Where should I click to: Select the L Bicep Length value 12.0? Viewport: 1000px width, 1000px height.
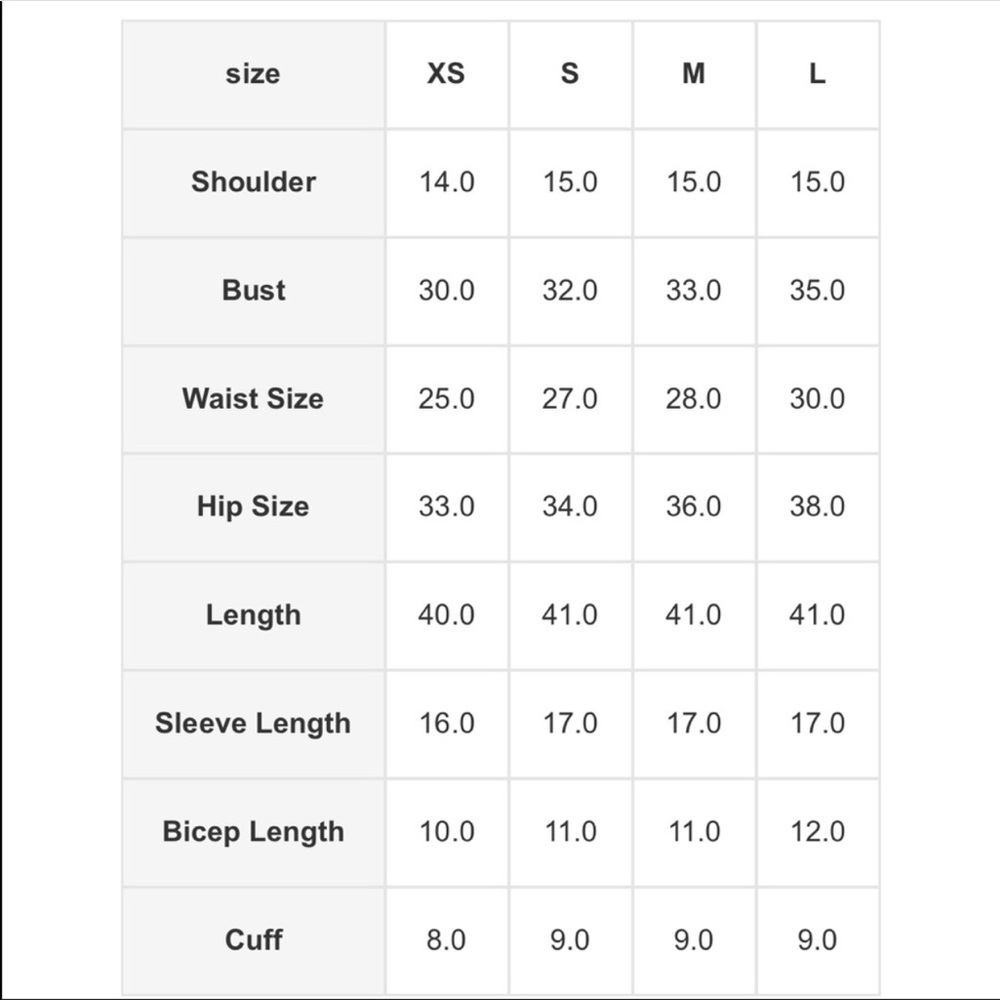pos(817,832)
